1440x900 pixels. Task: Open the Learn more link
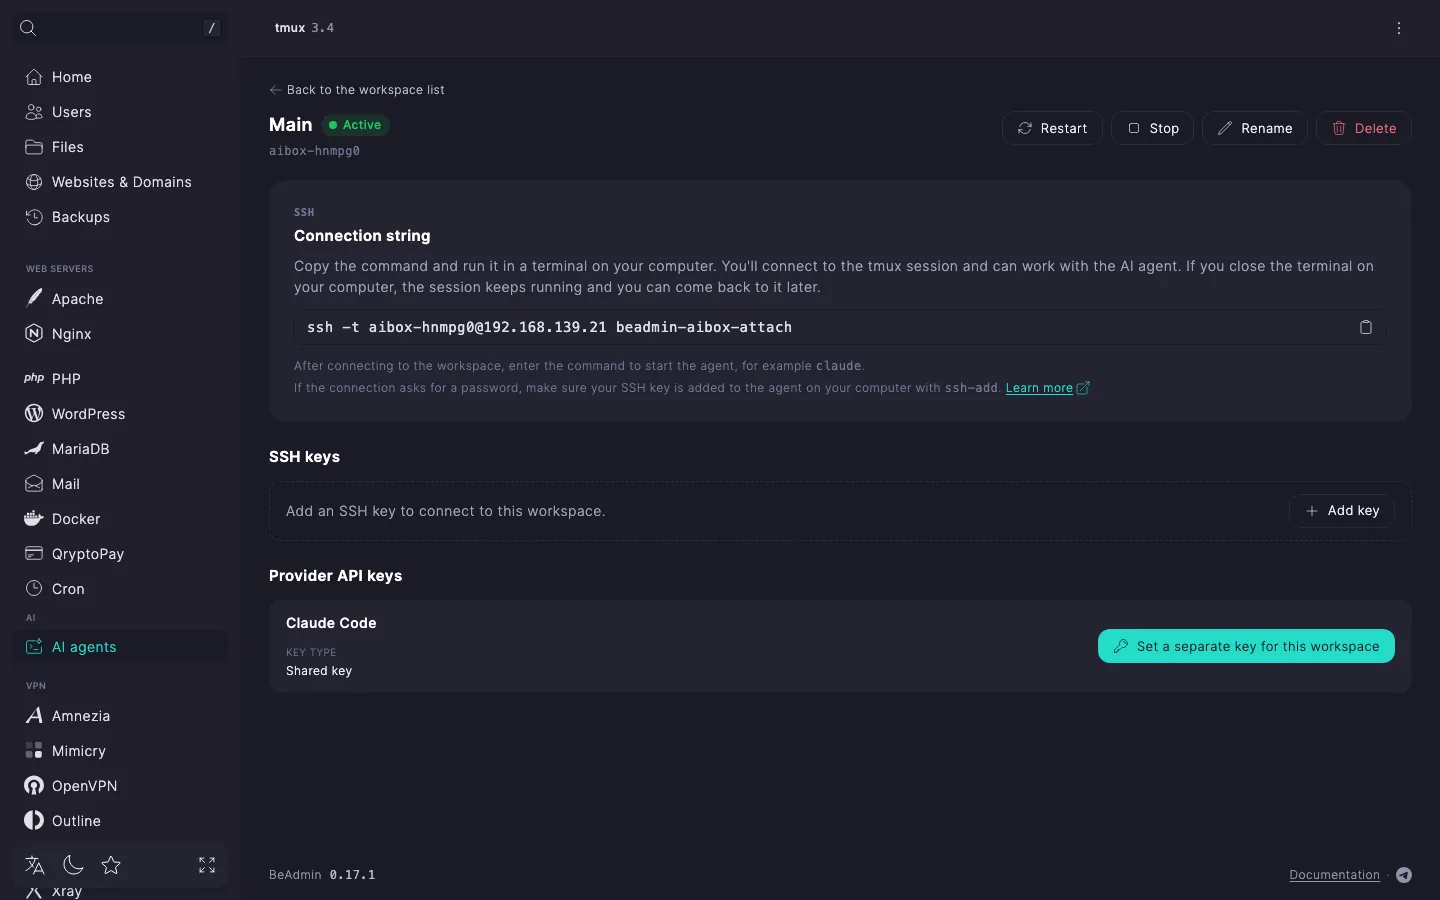click(x=1047, y=388)
